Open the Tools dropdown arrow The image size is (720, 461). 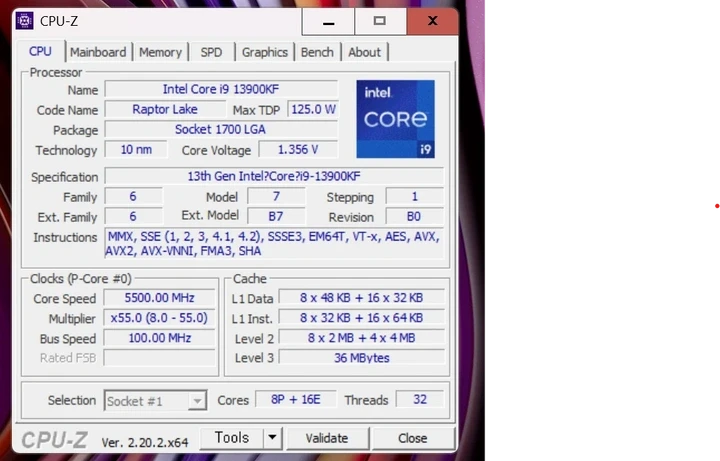pyautogui.click(x=272, y=438)
